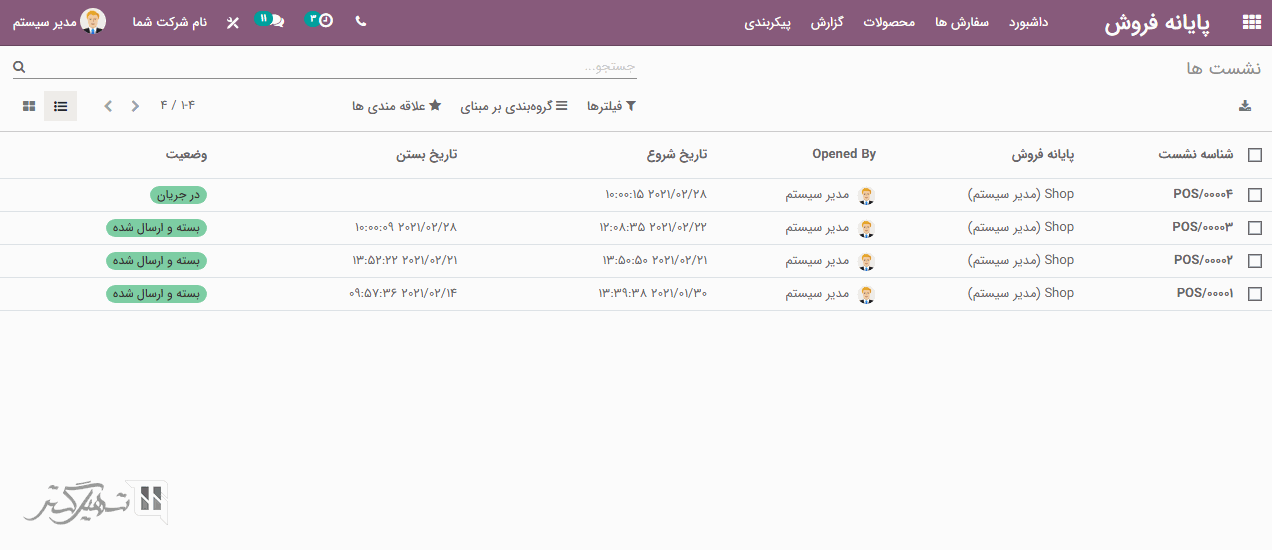
Task: Open the phone call icon
Action: [361, 21]
